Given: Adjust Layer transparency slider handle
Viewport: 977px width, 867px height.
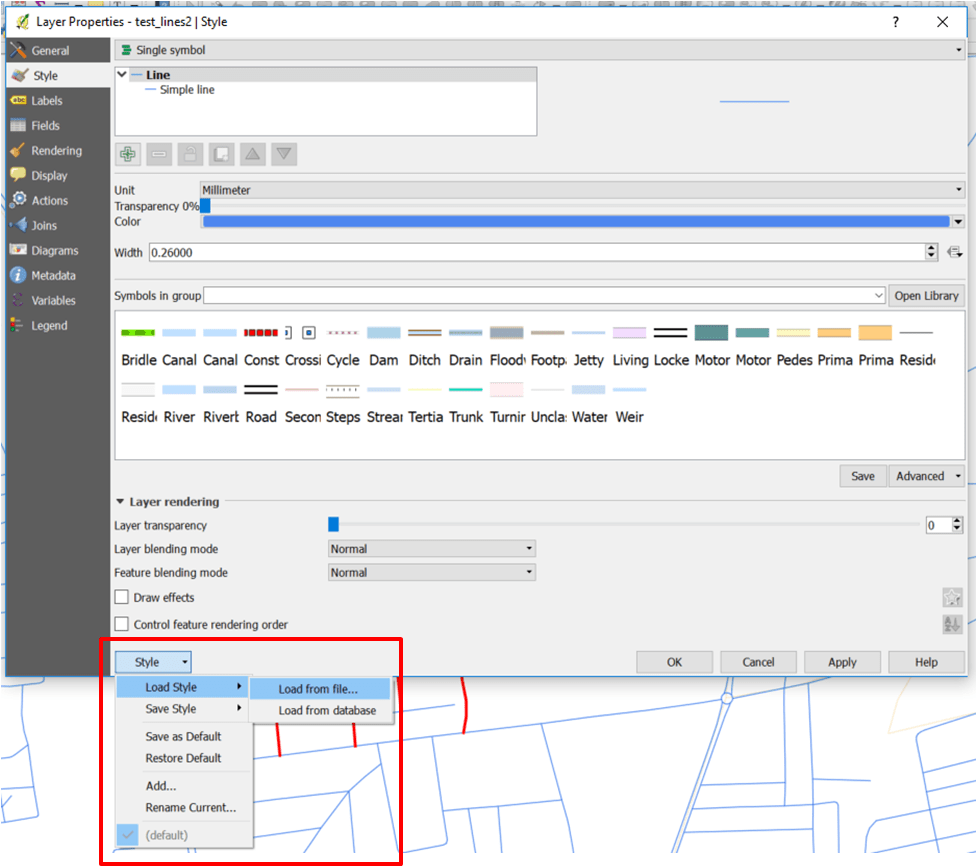Looking at the screenshot, I should click(x=333, y=524).
